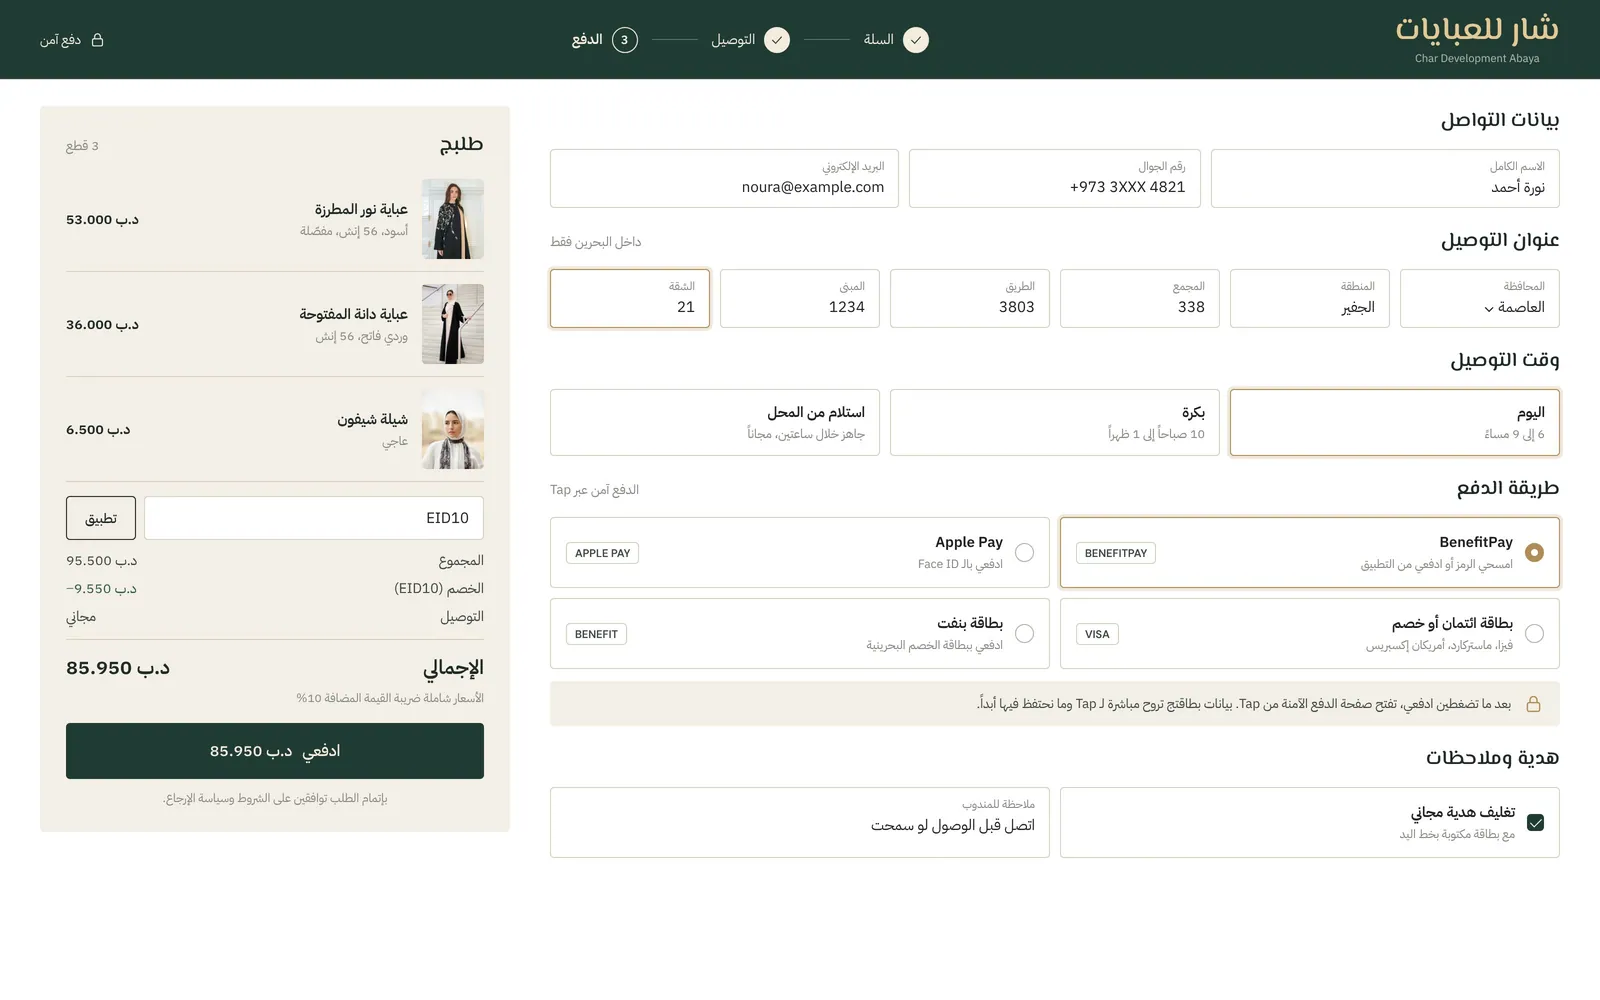Click the VISA badge

[1097, 634]
